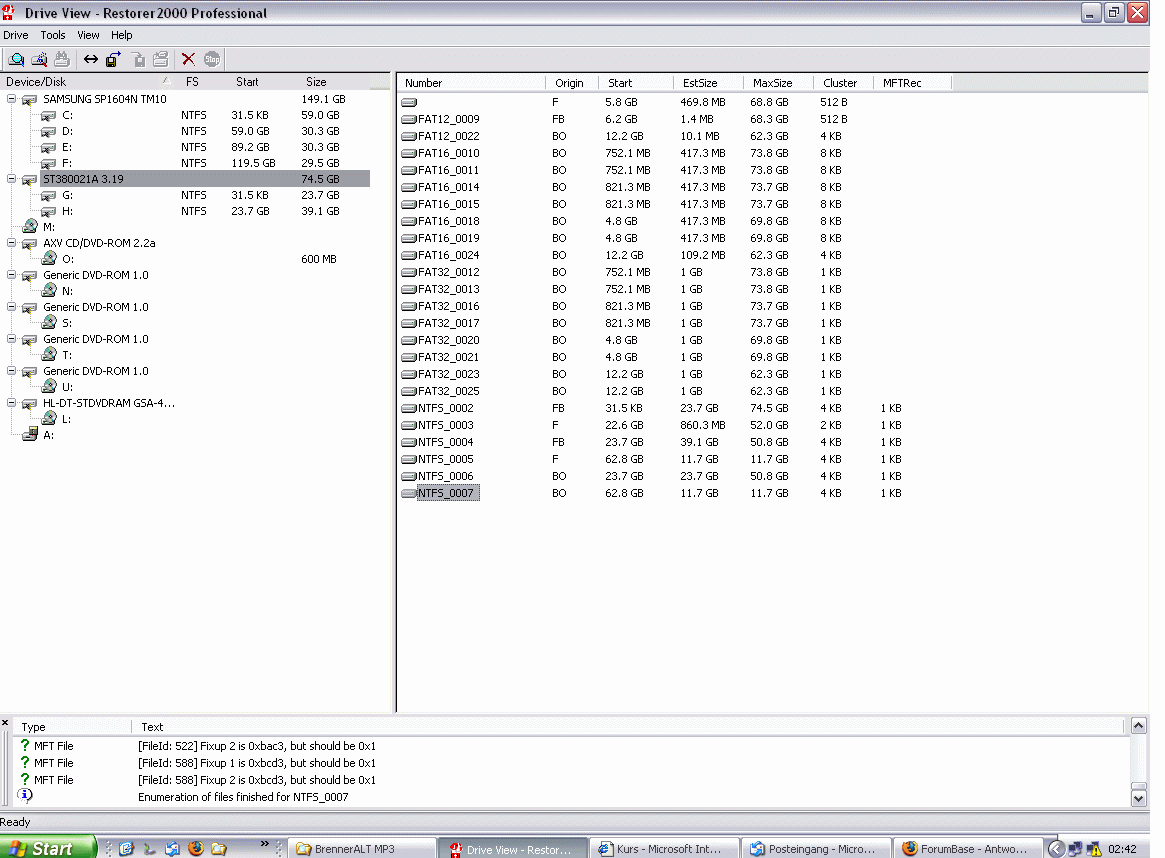Close the log panel with its x
Viewport: 1165px width, 858px height.
click(5, 723)
